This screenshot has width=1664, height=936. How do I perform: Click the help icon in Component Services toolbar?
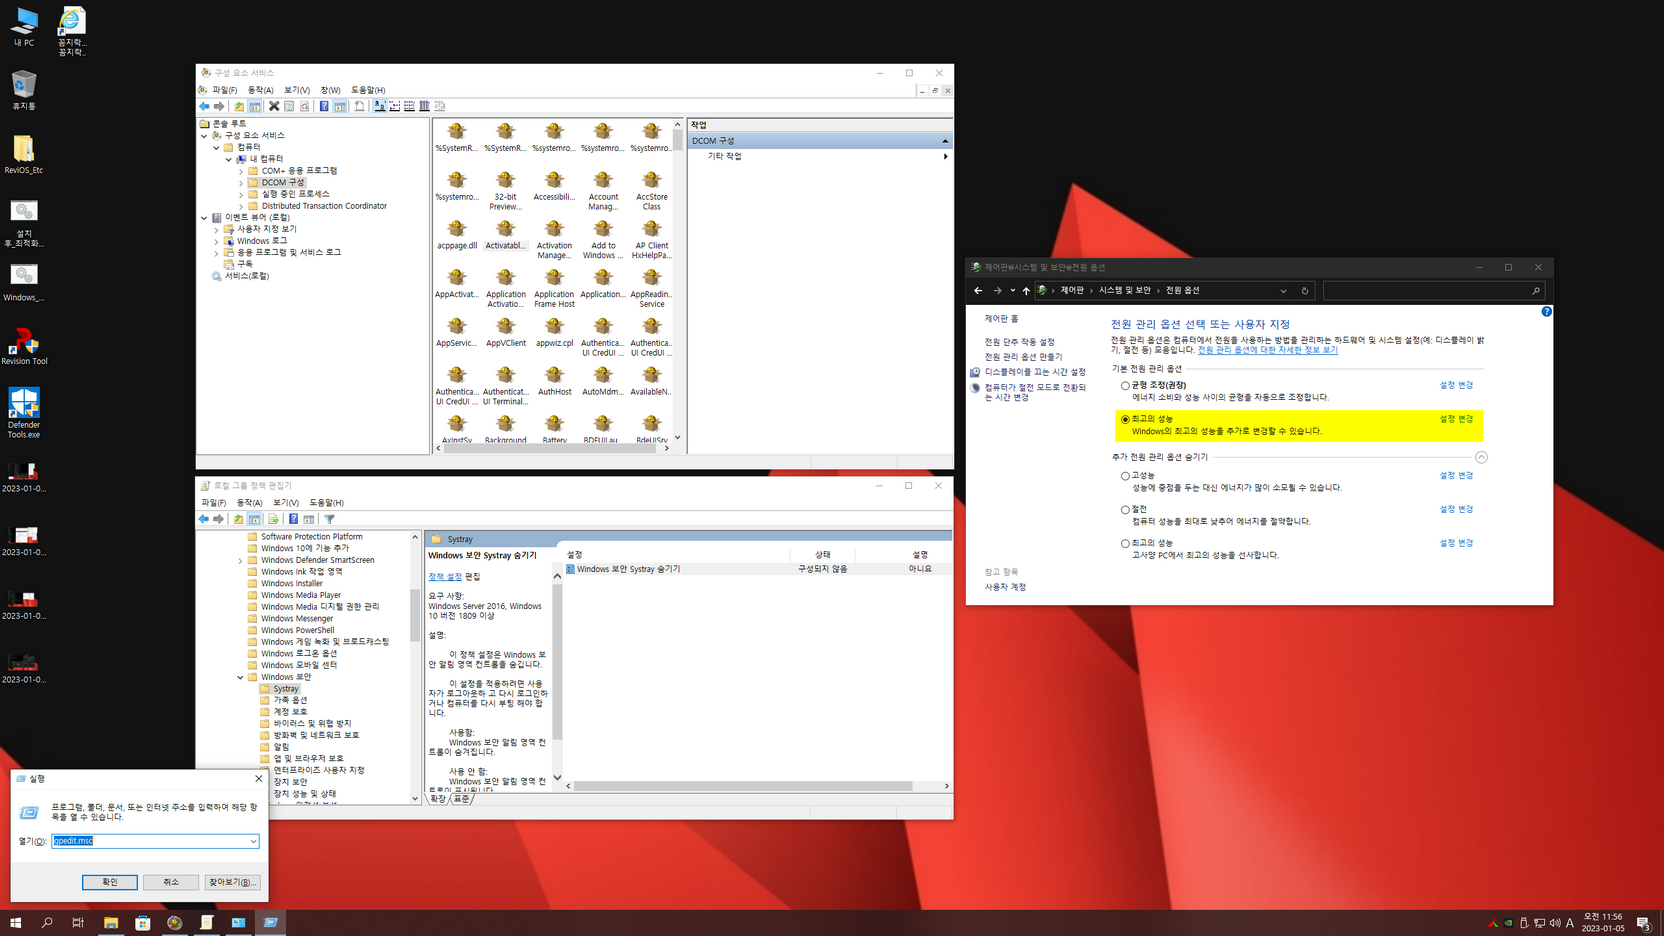324,106
